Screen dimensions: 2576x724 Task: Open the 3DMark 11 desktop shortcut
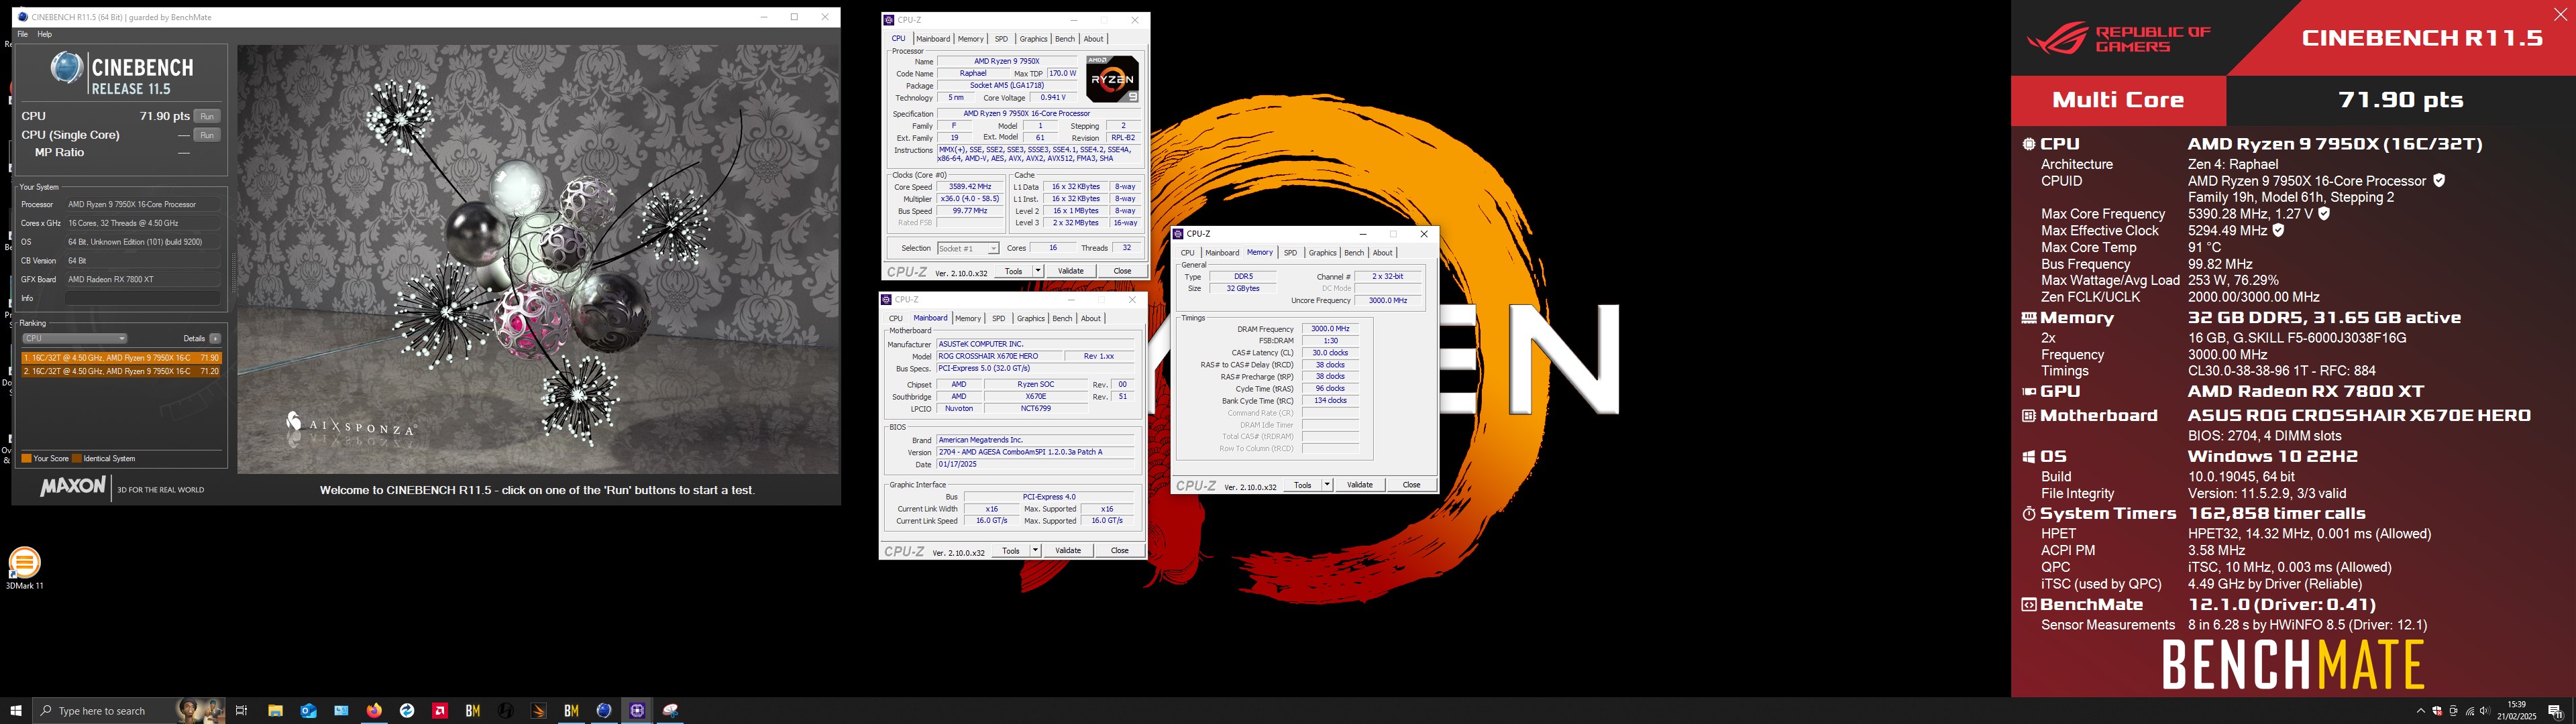point(24,568)
